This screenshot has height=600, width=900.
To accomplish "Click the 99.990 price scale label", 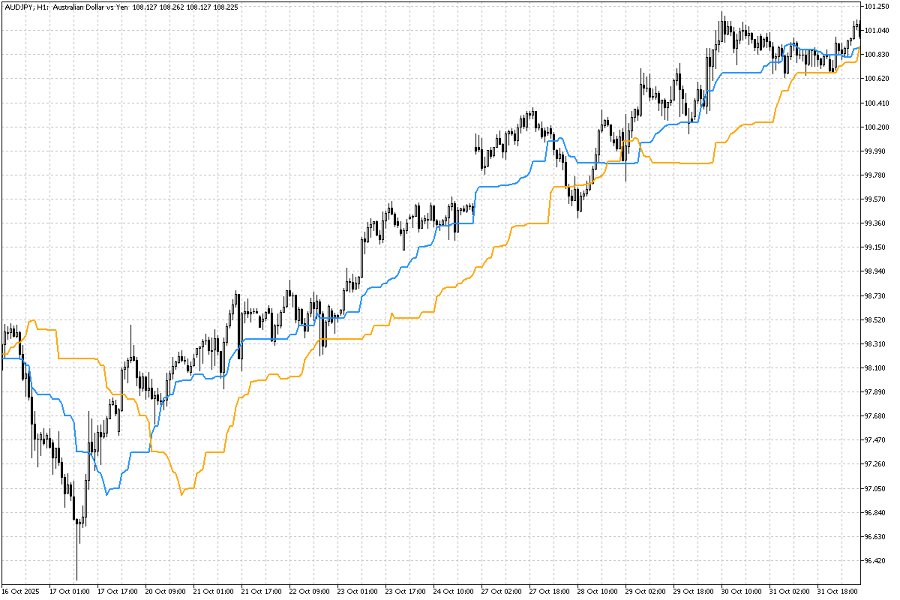I will click(x=875, y=151).
